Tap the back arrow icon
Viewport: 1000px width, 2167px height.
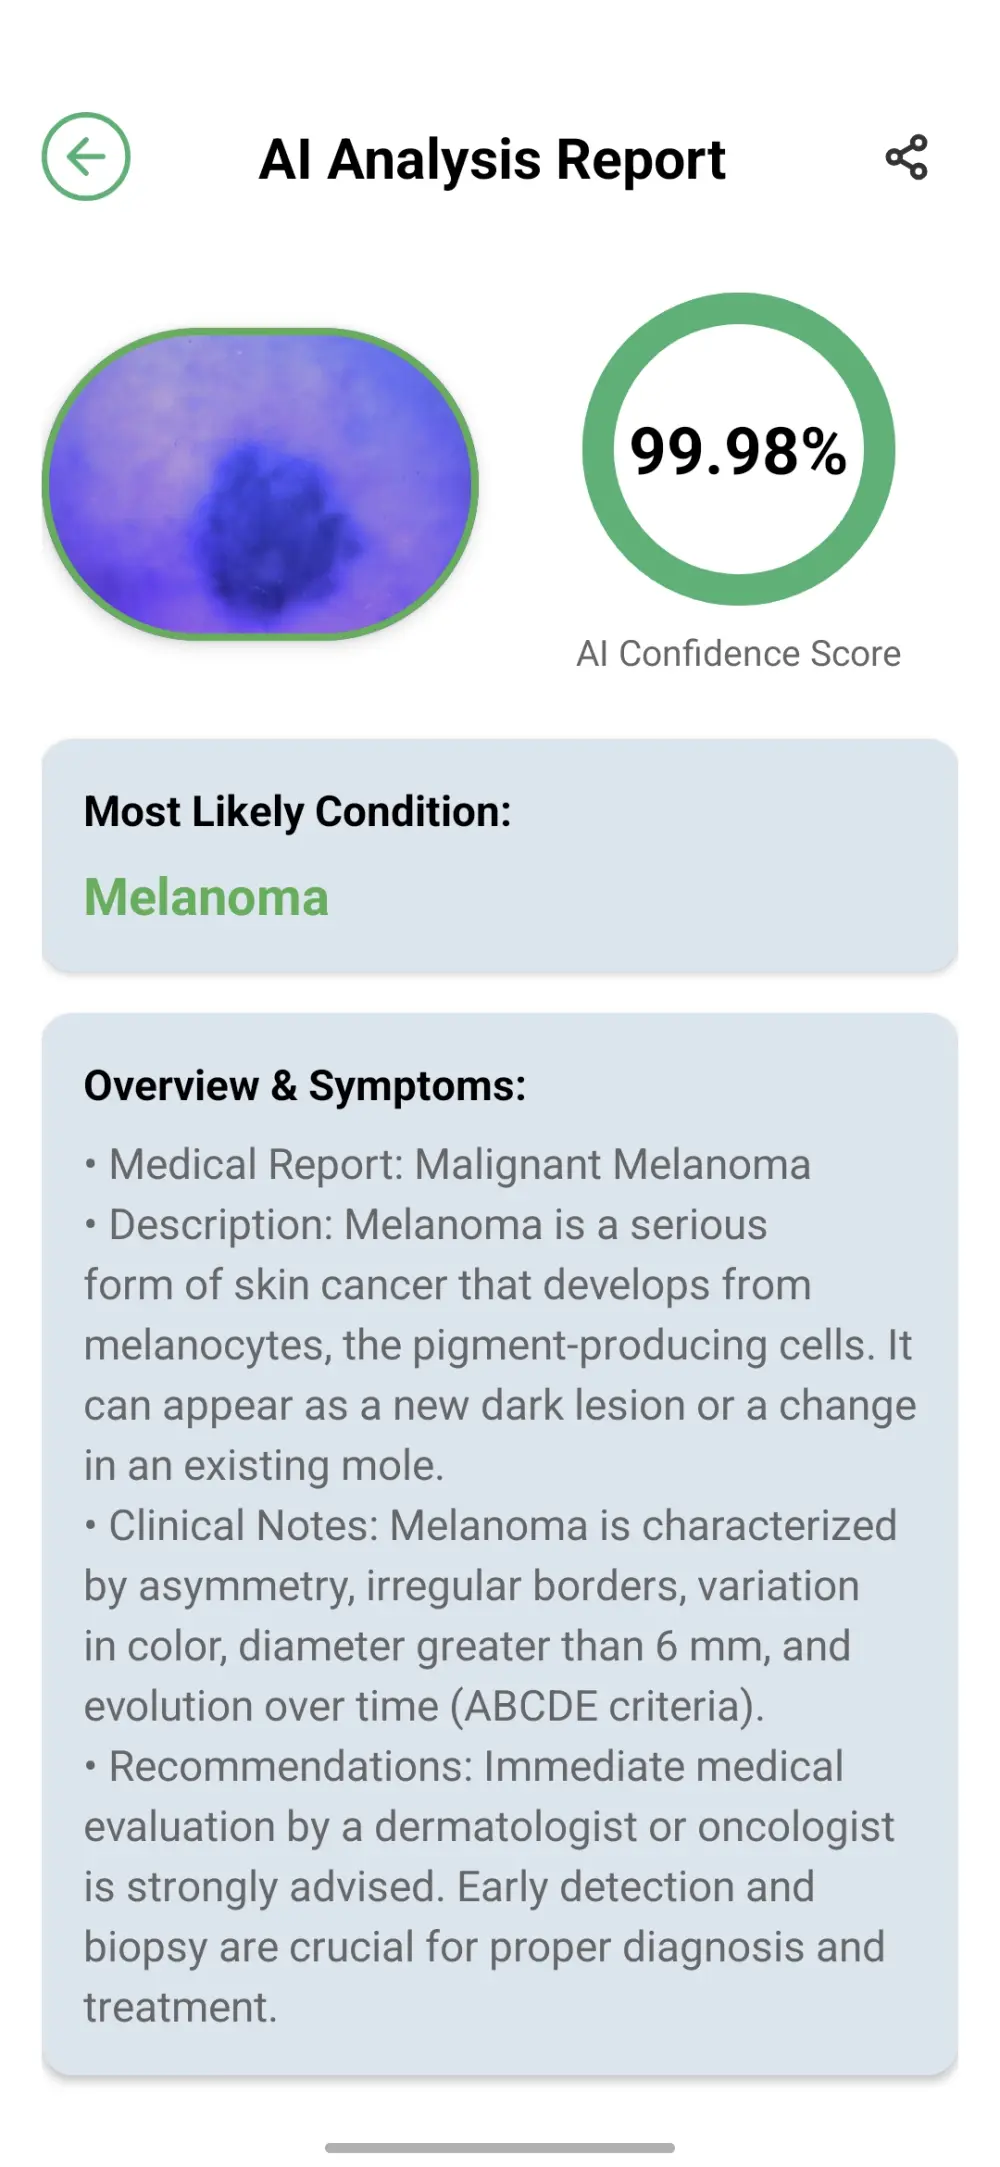86,157
